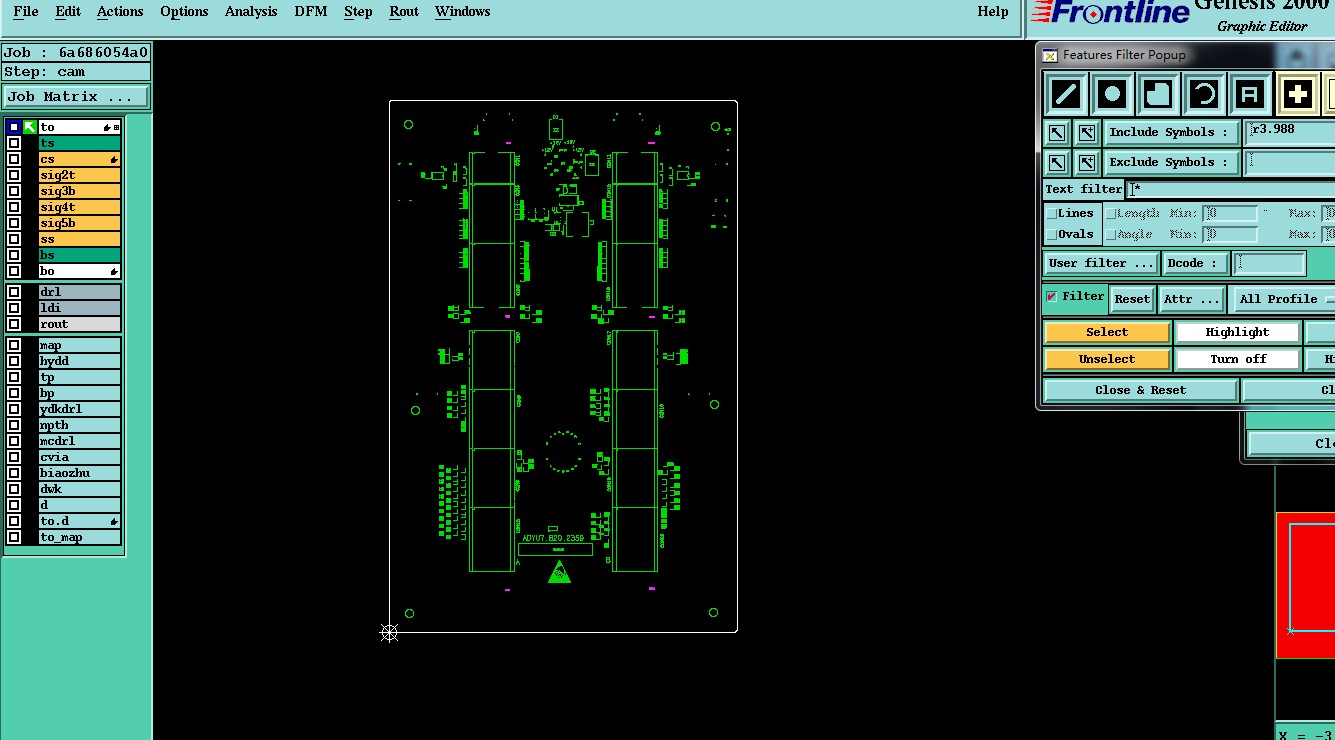This screenshot has height=740, width=1335.
Task: Click the Highlight button
Action: point(1237,332)
